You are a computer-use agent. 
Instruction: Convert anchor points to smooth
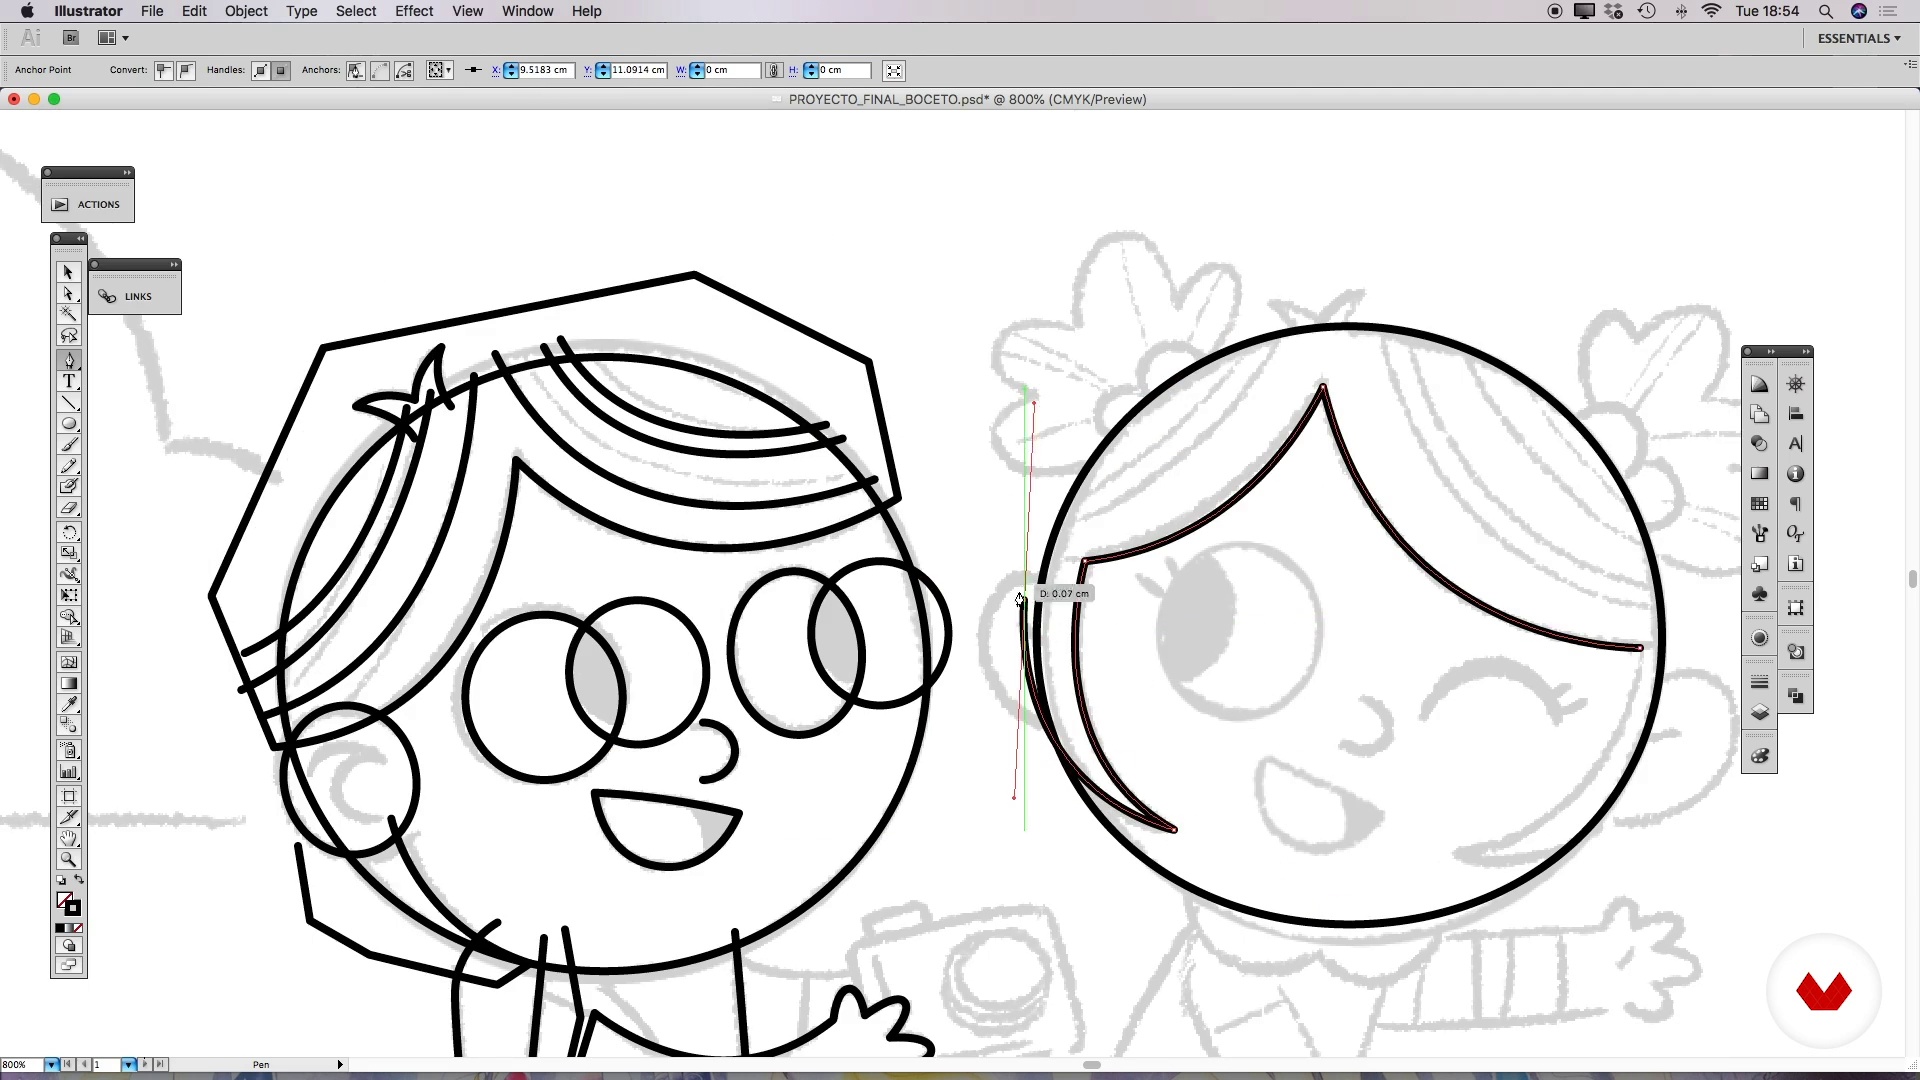[x=185, y=70]
